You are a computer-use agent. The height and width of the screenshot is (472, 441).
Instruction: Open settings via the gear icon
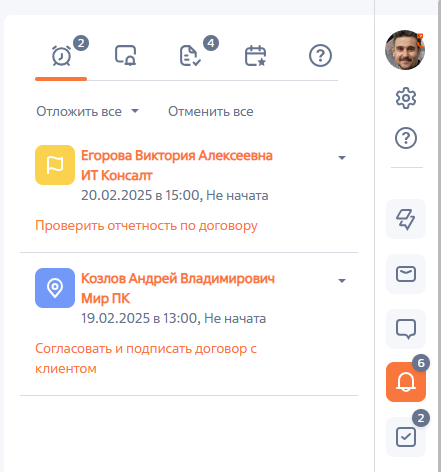point(406,98)
